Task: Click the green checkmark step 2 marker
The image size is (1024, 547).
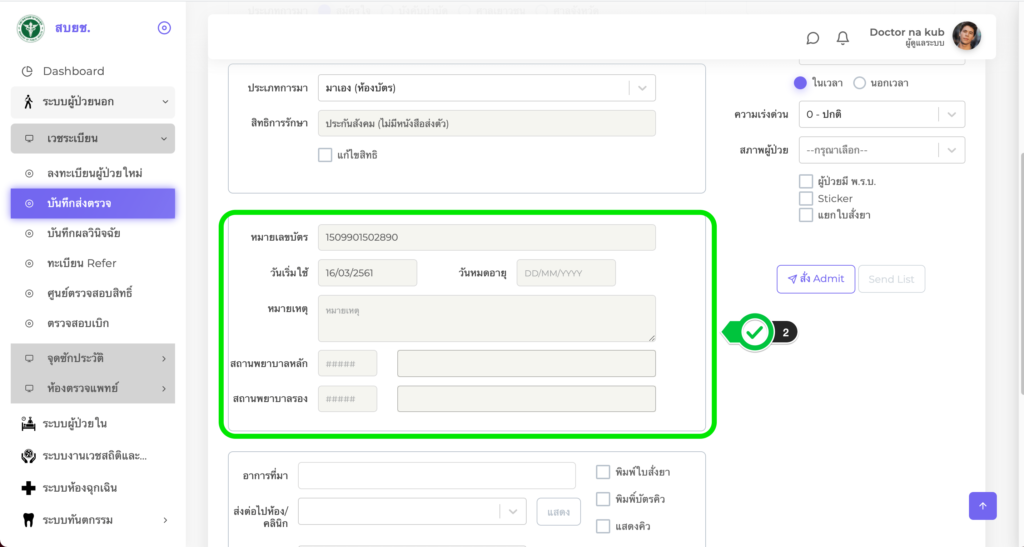Action: [756, 332]
